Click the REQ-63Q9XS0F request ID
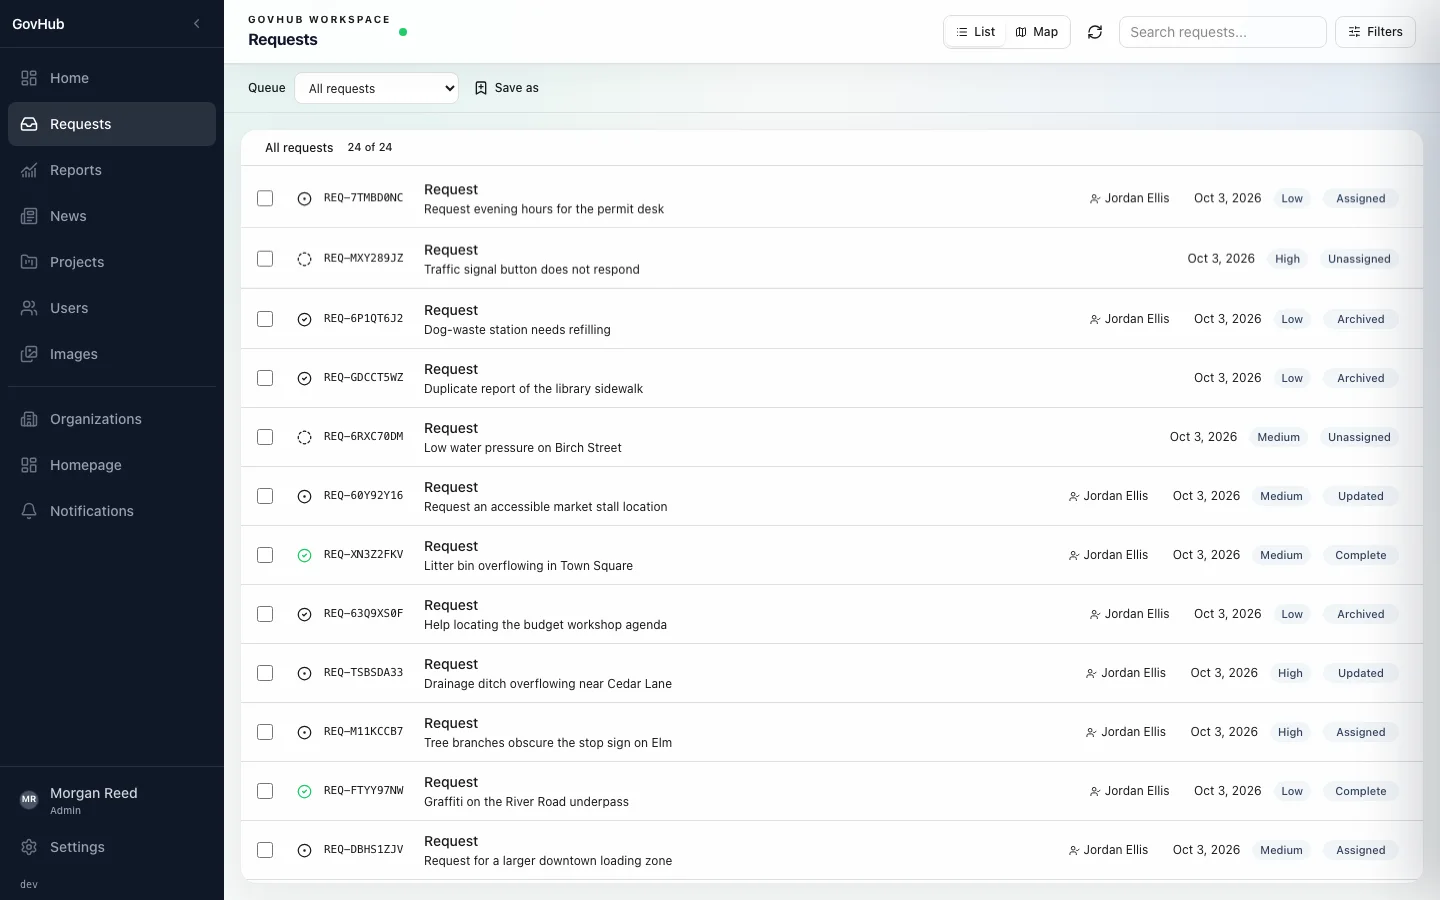 point(364,614)
